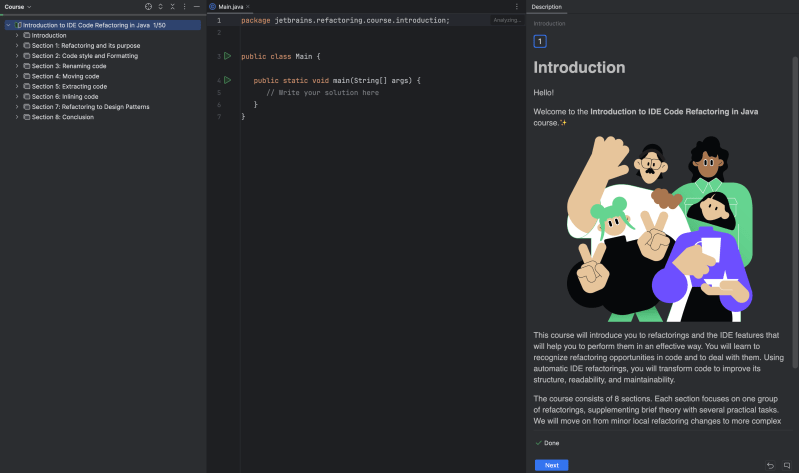Image resolution: width=799 pixels, height=473 pixels.
Task: Expand Section 7: Refactoring to Design Patterns chevron
Action: [x=17, y=107]
